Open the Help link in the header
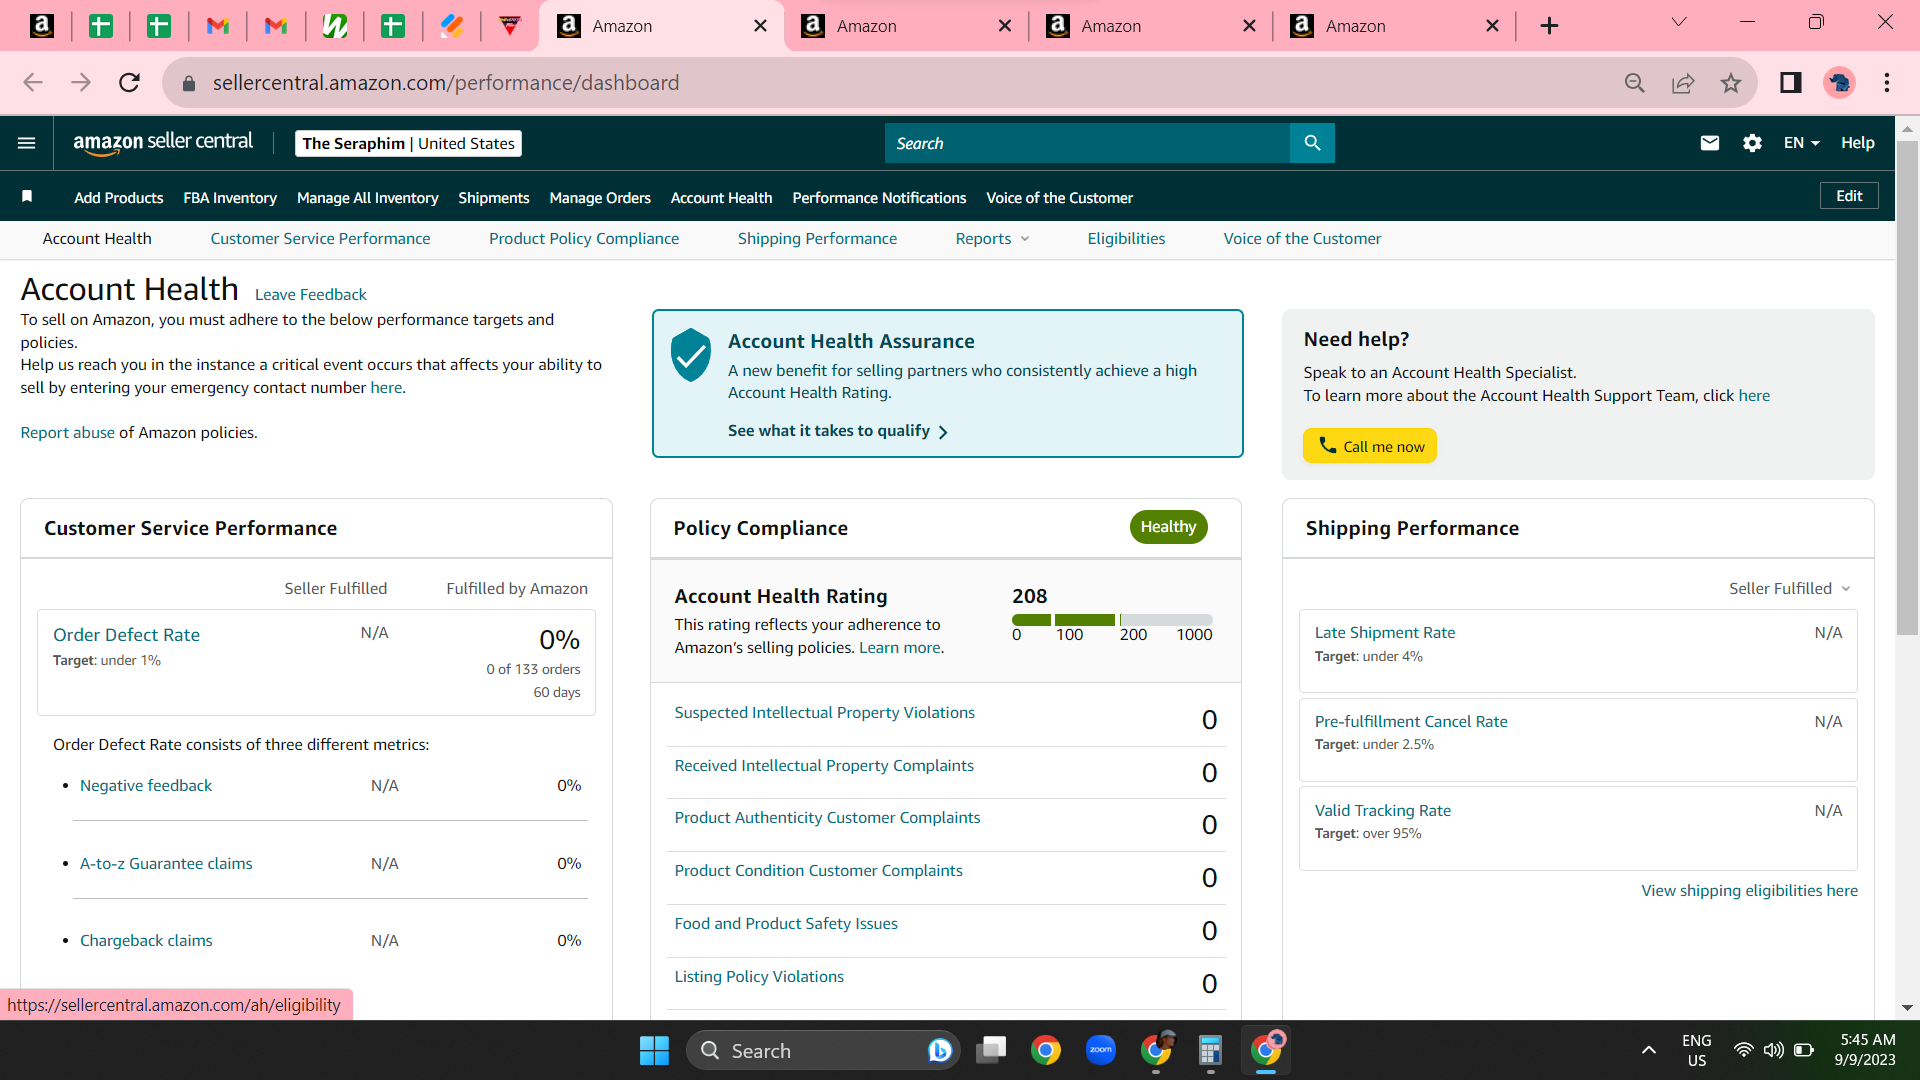Viewport: 1920px width, 1080px height. 1858,143
